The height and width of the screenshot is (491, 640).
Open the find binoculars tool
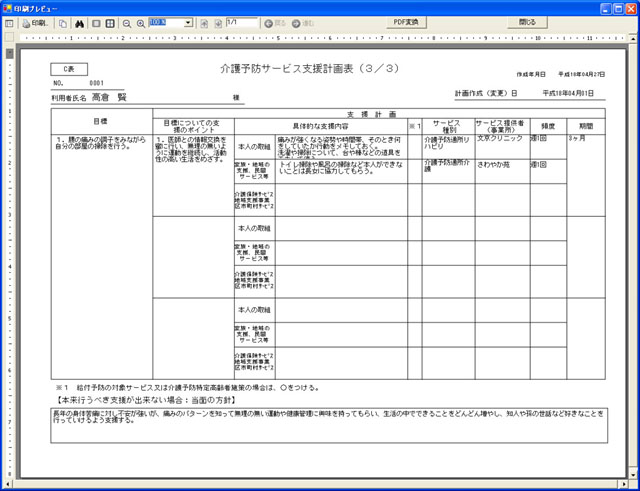(79, 22)
